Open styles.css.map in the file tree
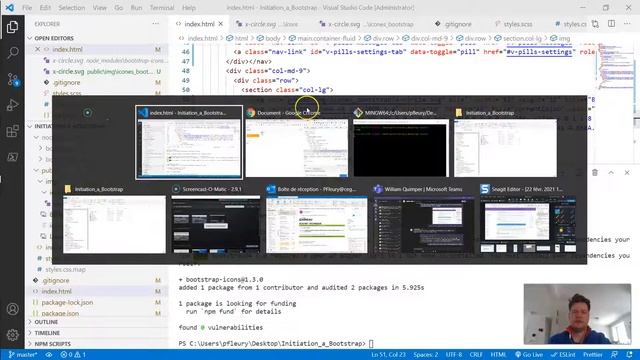The height and width of the screenshot is (360, 640). (65, 269)
